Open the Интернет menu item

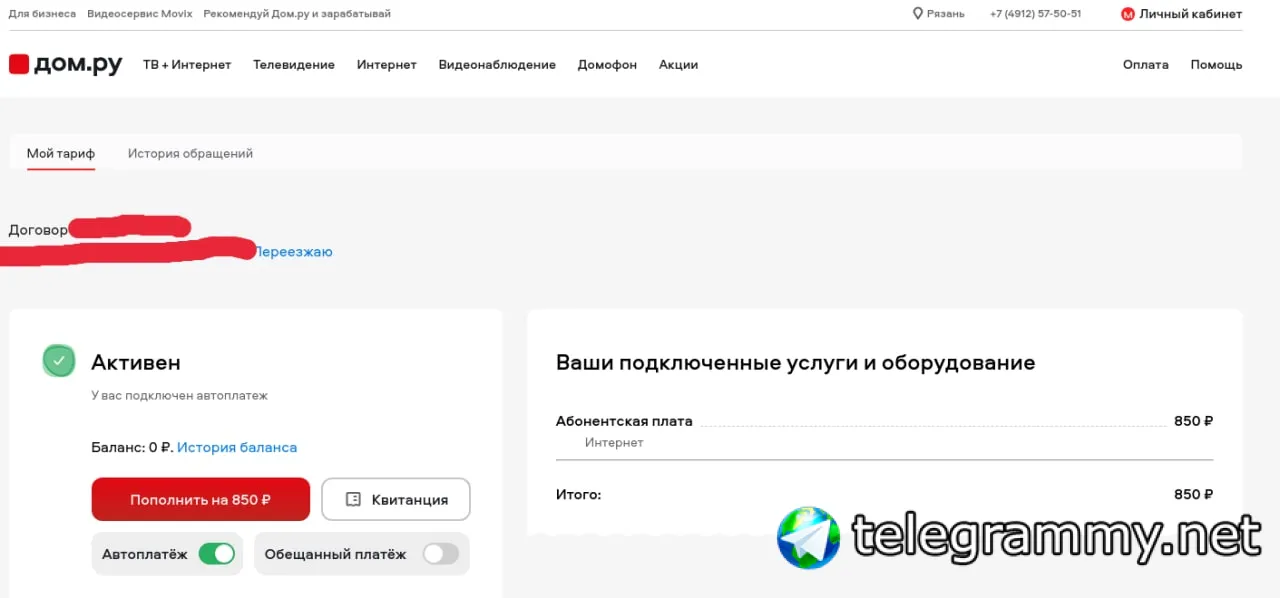pyautogui.click(x=386, y=64)
